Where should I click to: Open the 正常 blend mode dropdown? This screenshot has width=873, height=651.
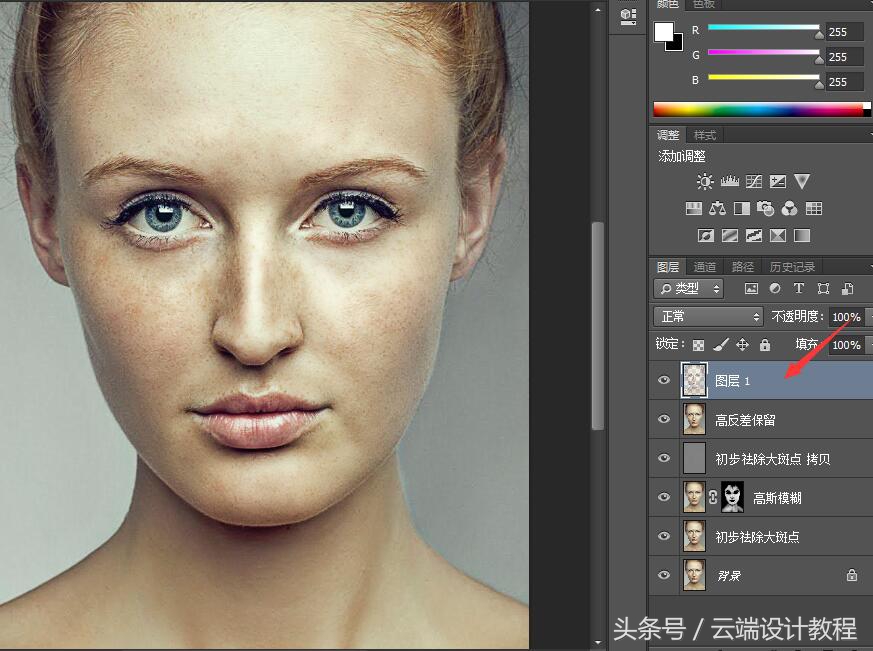click(x=708, y=316)
